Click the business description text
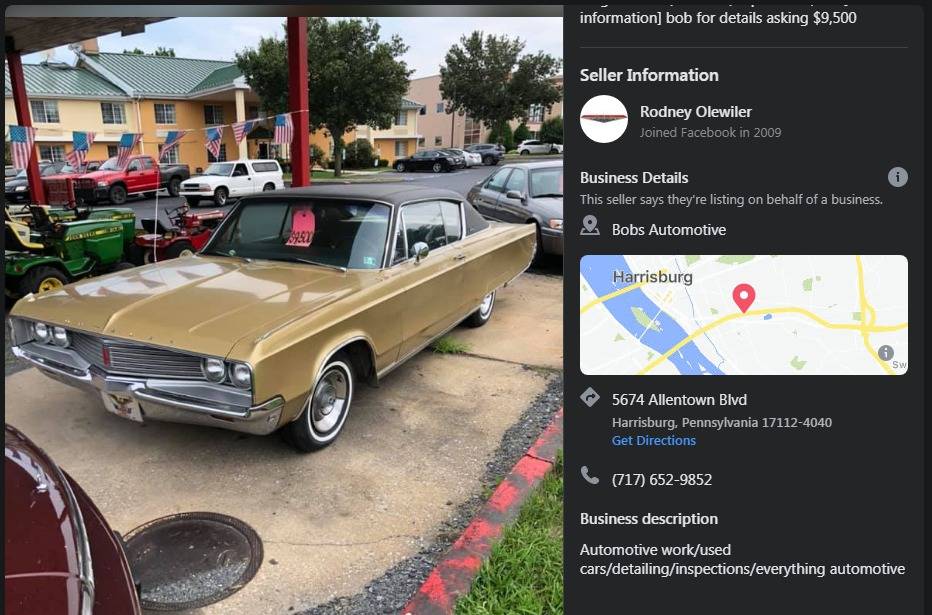The height and width of the screenshot is (615, 932). [742, 559]
